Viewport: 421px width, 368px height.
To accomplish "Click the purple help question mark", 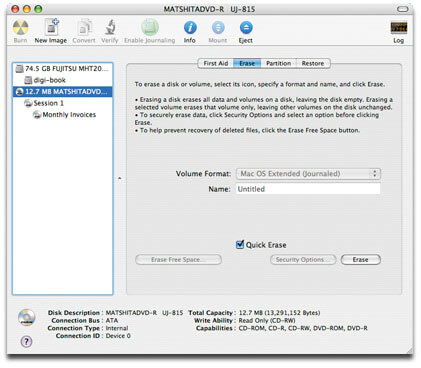I will 26,341.
